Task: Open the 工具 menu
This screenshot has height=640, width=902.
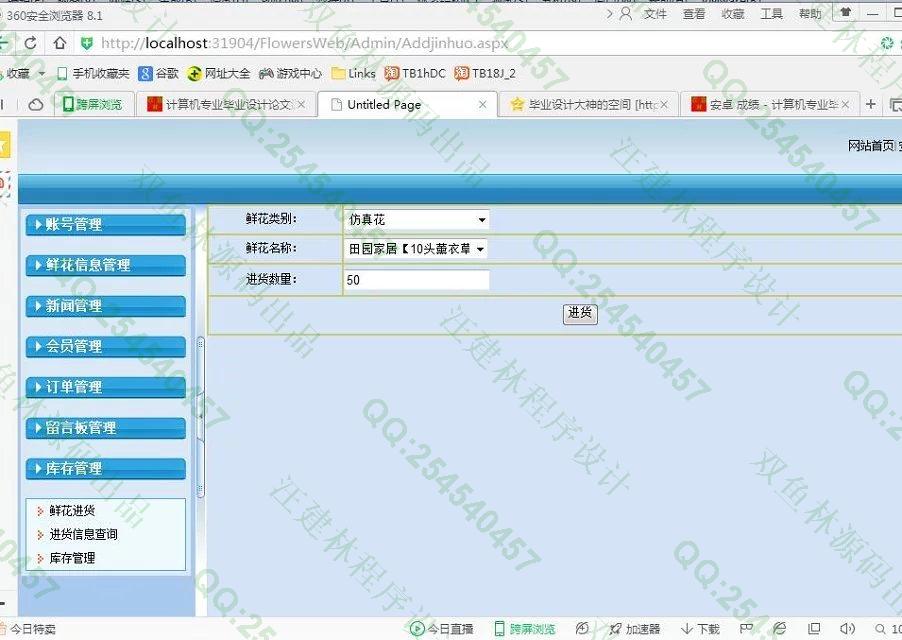Action: point(771,14)
